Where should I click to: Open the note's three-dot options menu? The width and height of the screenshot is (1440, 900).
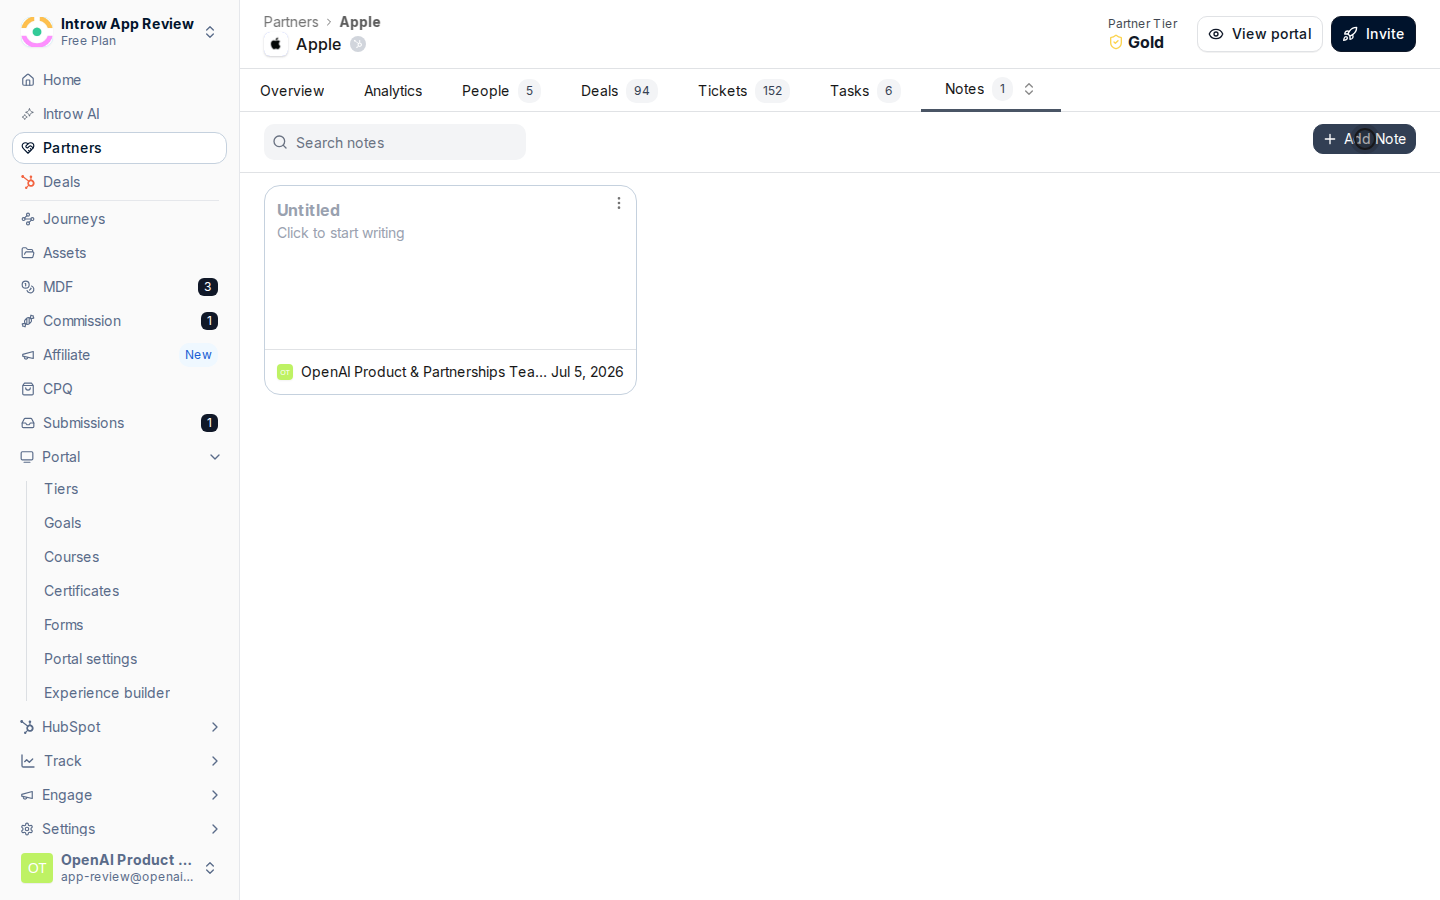pyautogui.click(x=619, y=203)
